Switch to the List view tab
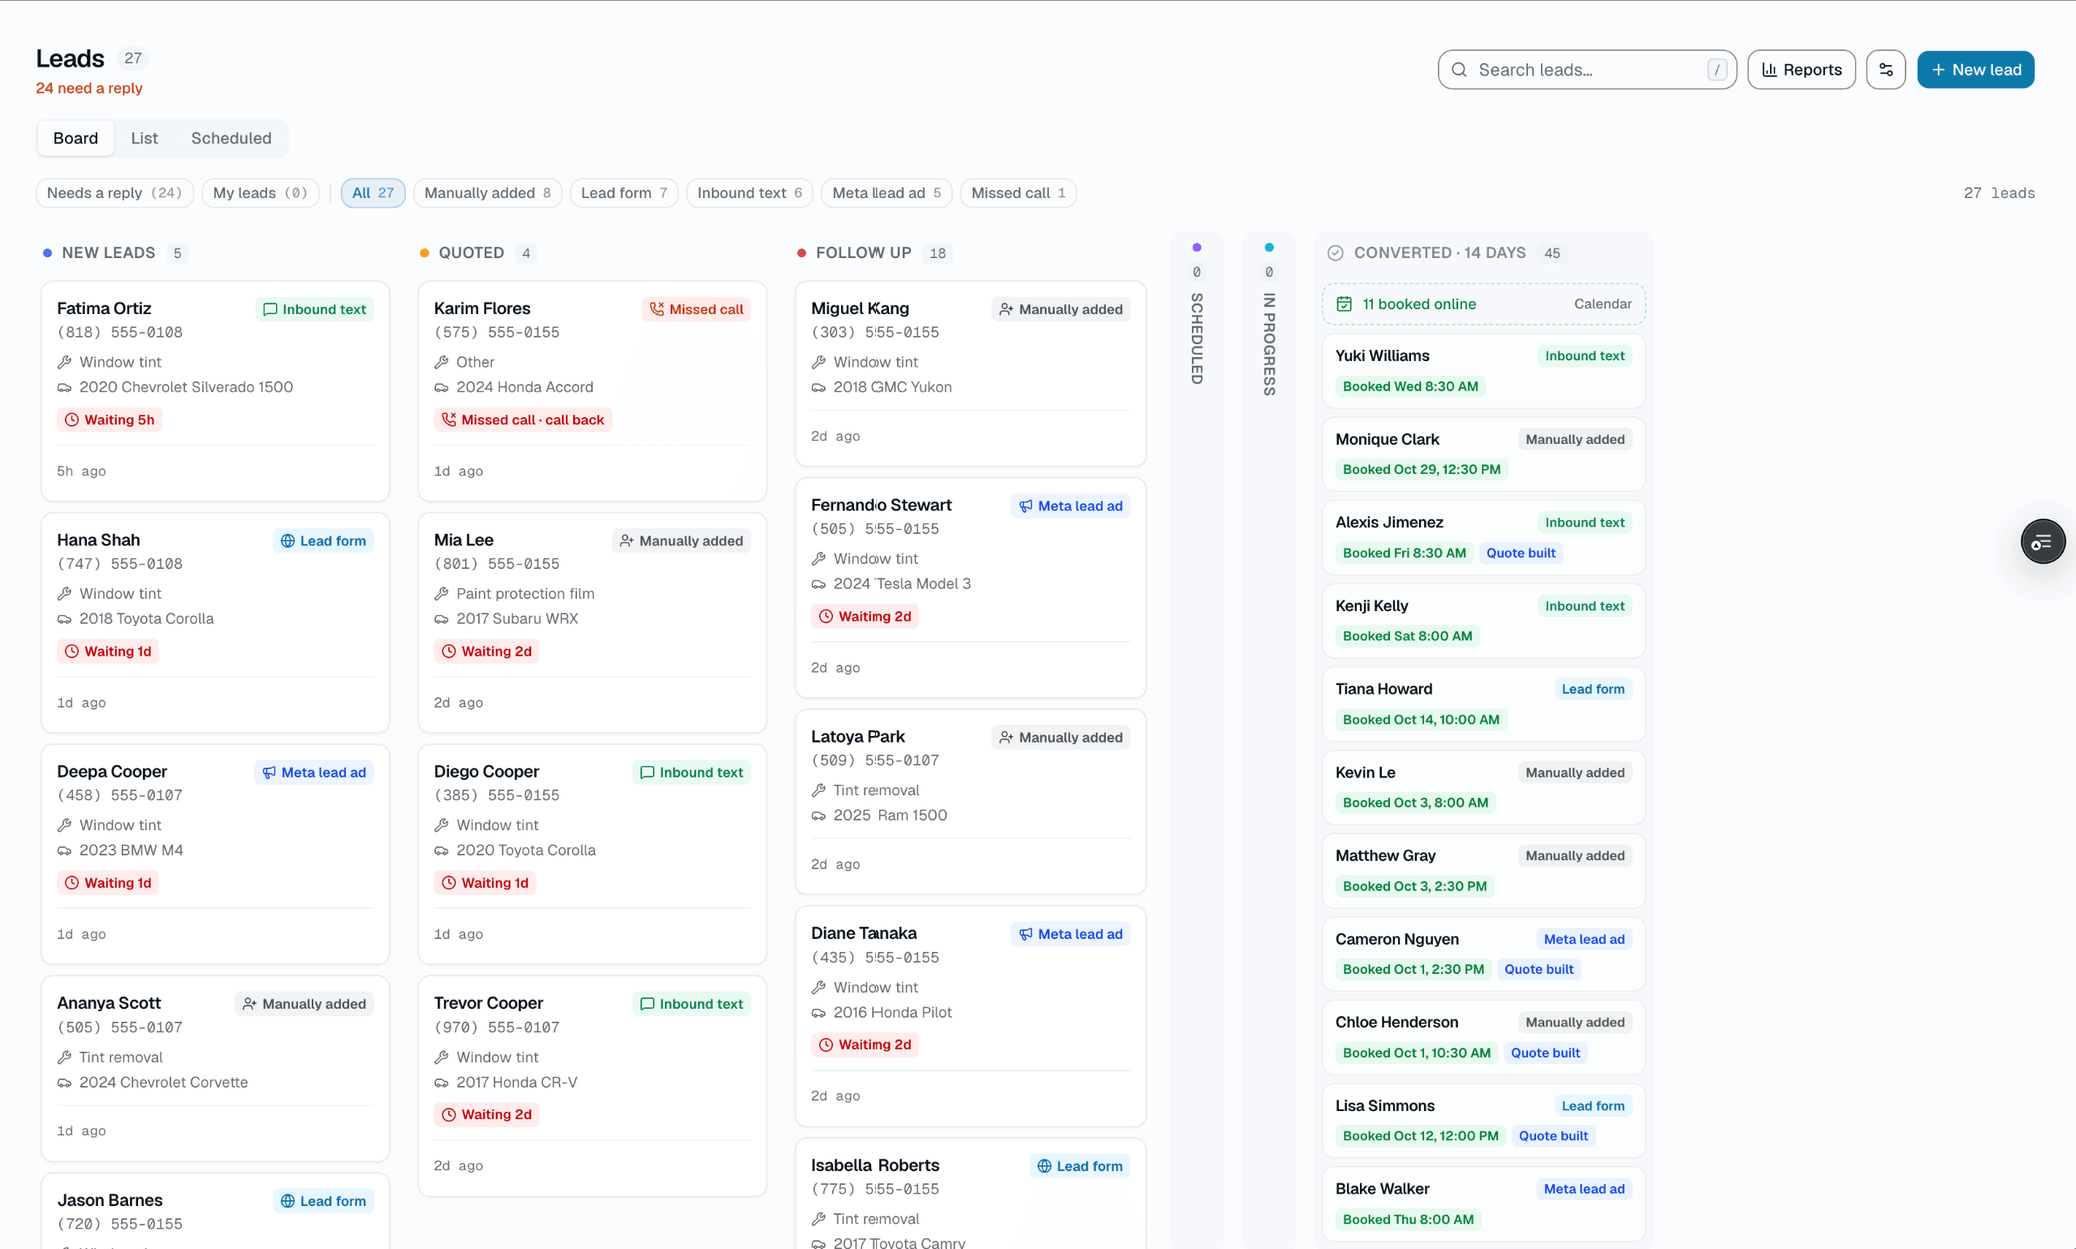 [144, 138]
